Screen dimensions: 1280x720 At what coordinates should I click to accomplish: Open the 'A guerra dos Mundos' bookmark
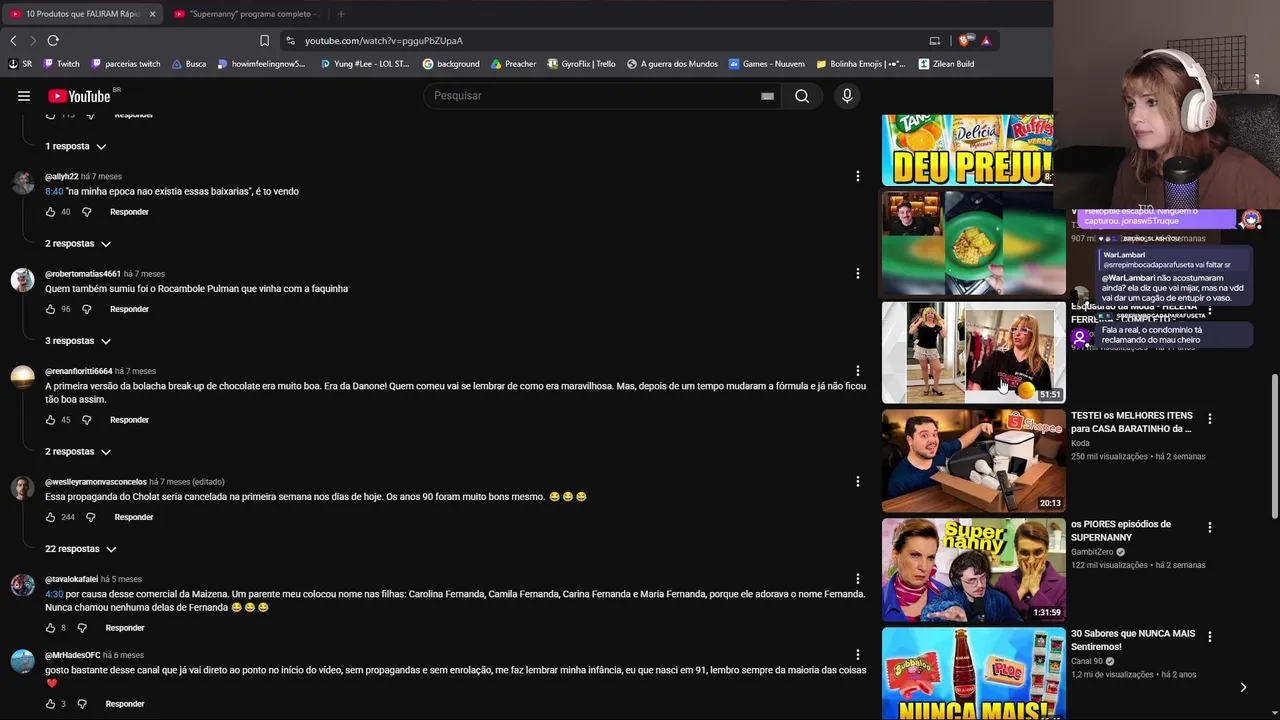(672, 64)
